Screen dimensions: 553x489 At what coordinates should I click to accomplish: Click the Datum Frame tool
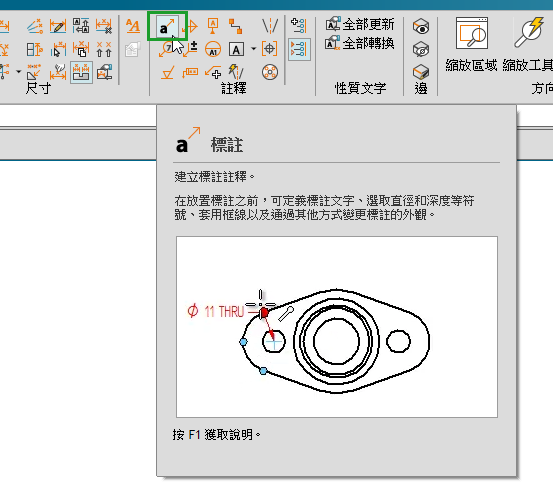[x=213, y=26]
